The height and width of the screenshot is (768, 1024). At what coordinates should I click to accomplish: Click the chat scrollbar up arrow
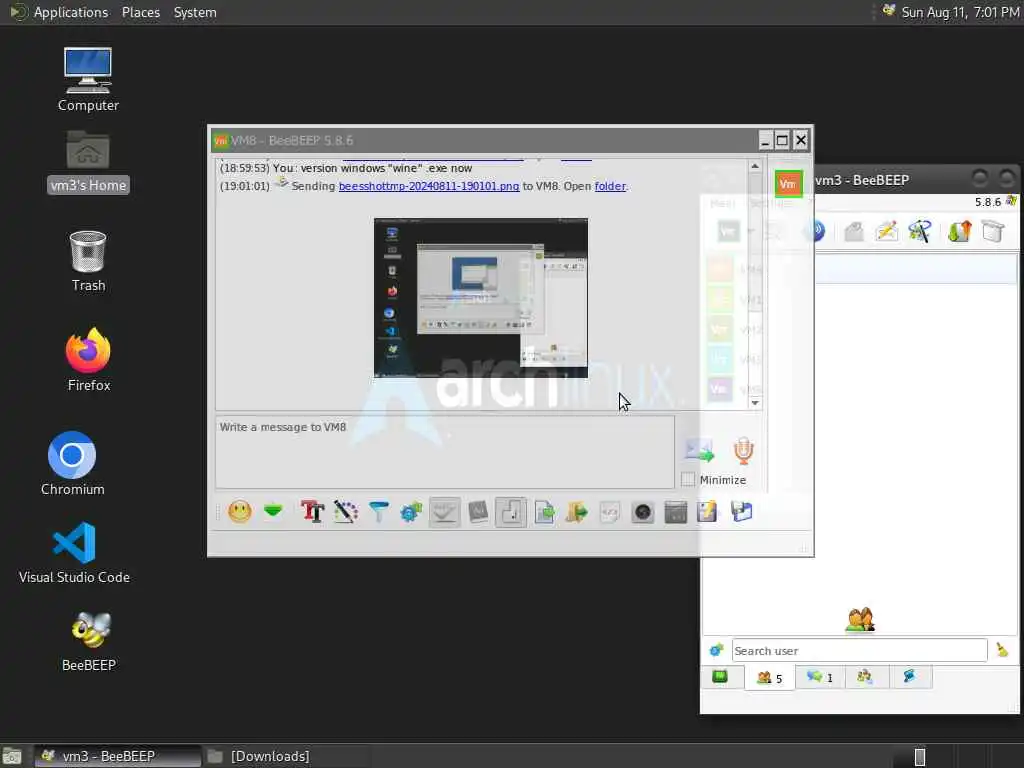tap(755, 166)
